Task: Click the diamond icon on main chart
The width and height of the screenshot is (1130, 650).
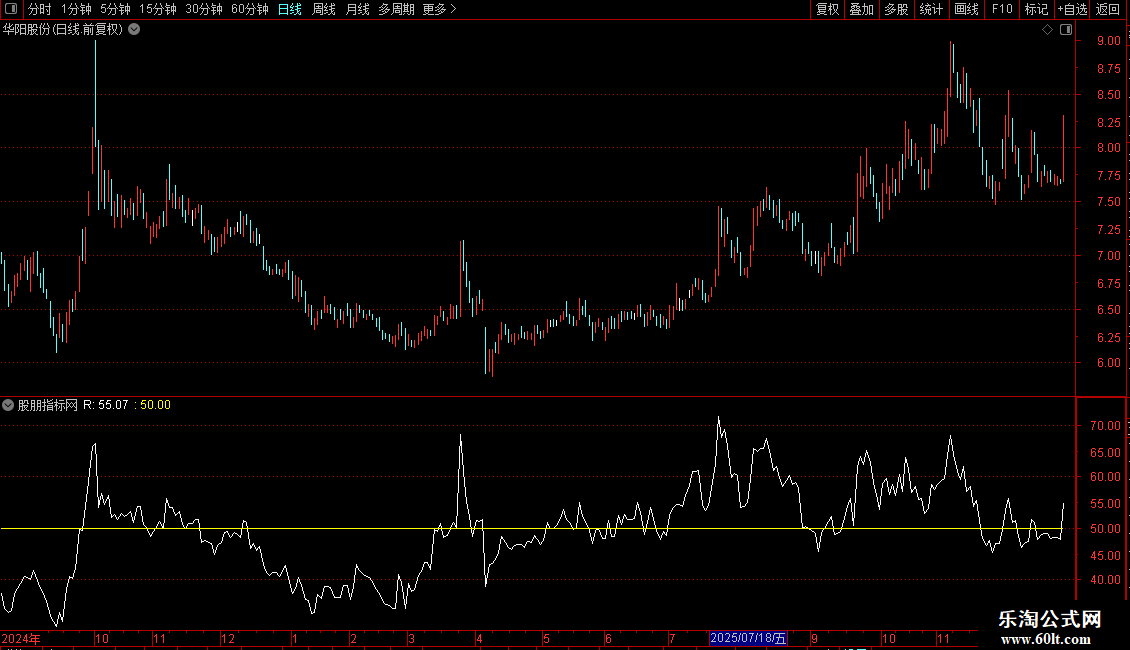Action: click(1047, 30)
